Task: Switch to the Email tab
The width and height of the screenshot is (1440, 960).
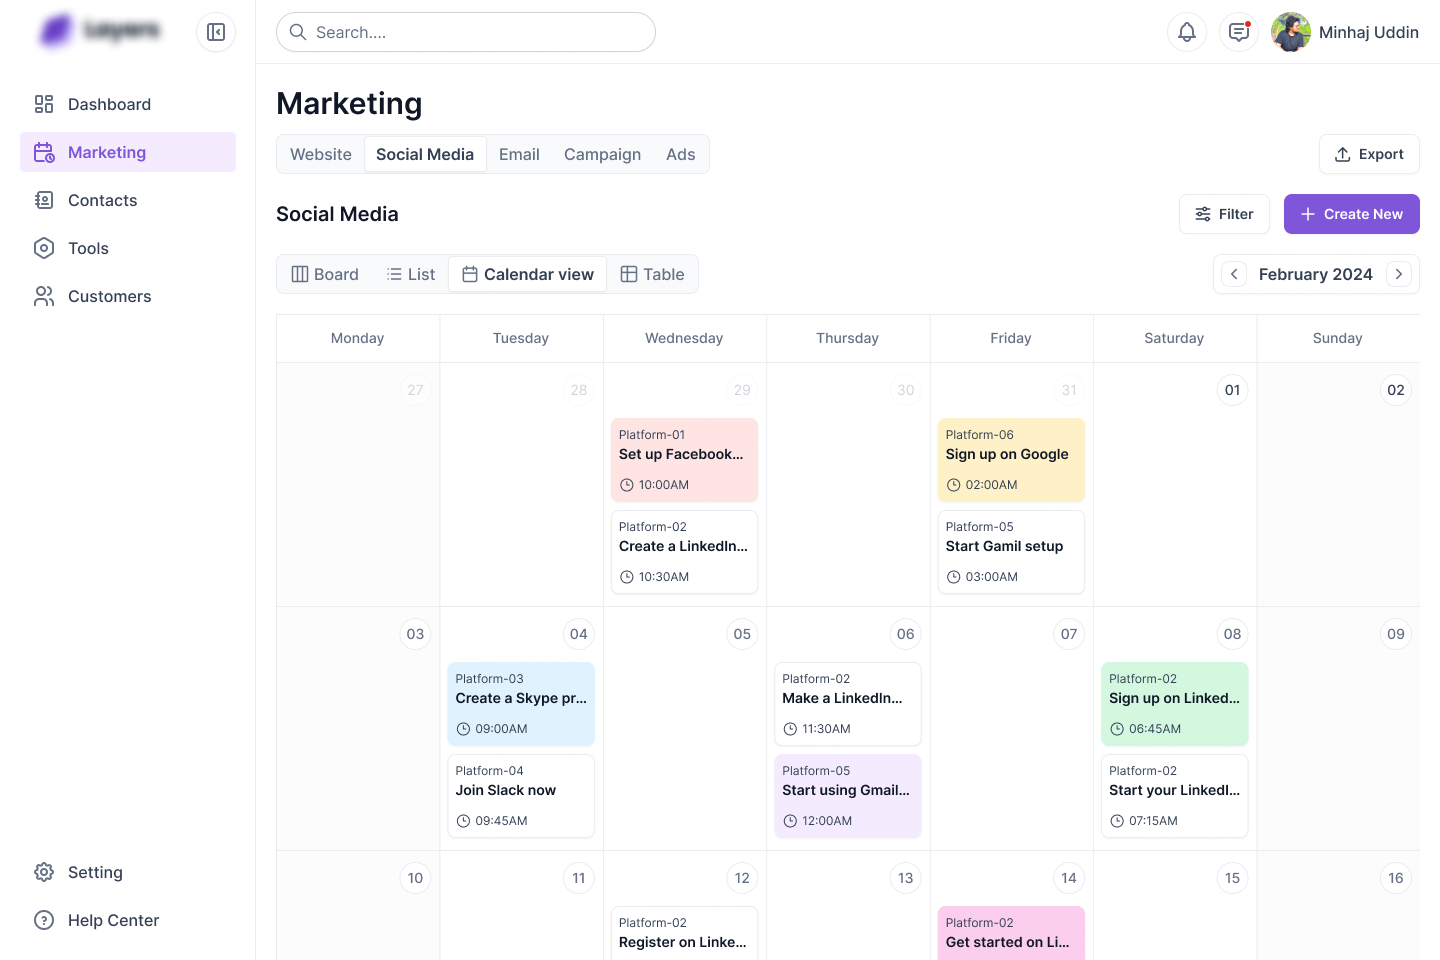Action: pyautogui.click(x=519, y=154)
